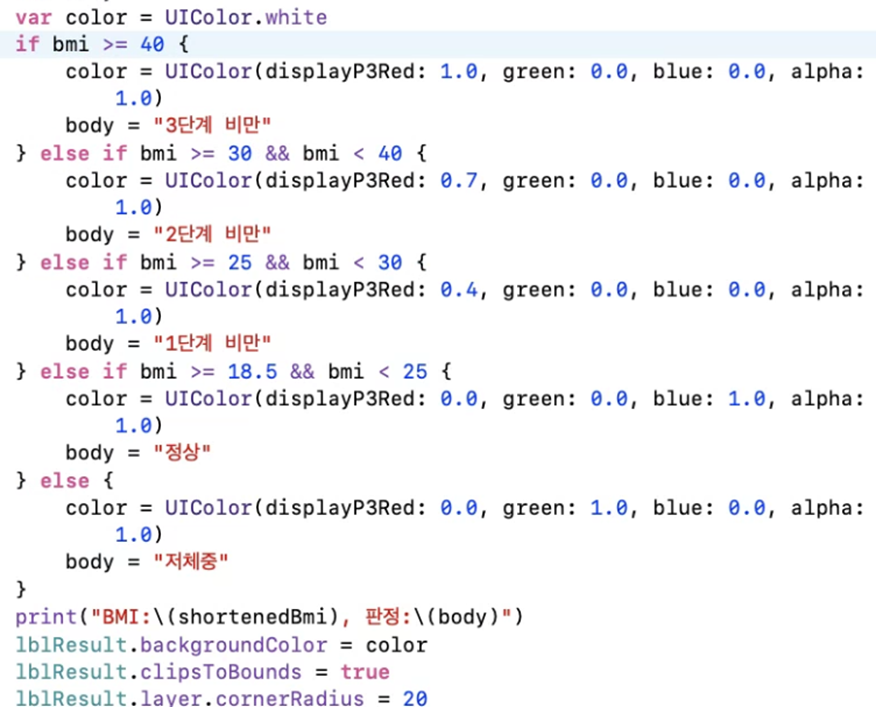Click the 'var' keyword declaring color
Image resolution: width=876 pixels, height=707 pixels.
tap(34, 17)
